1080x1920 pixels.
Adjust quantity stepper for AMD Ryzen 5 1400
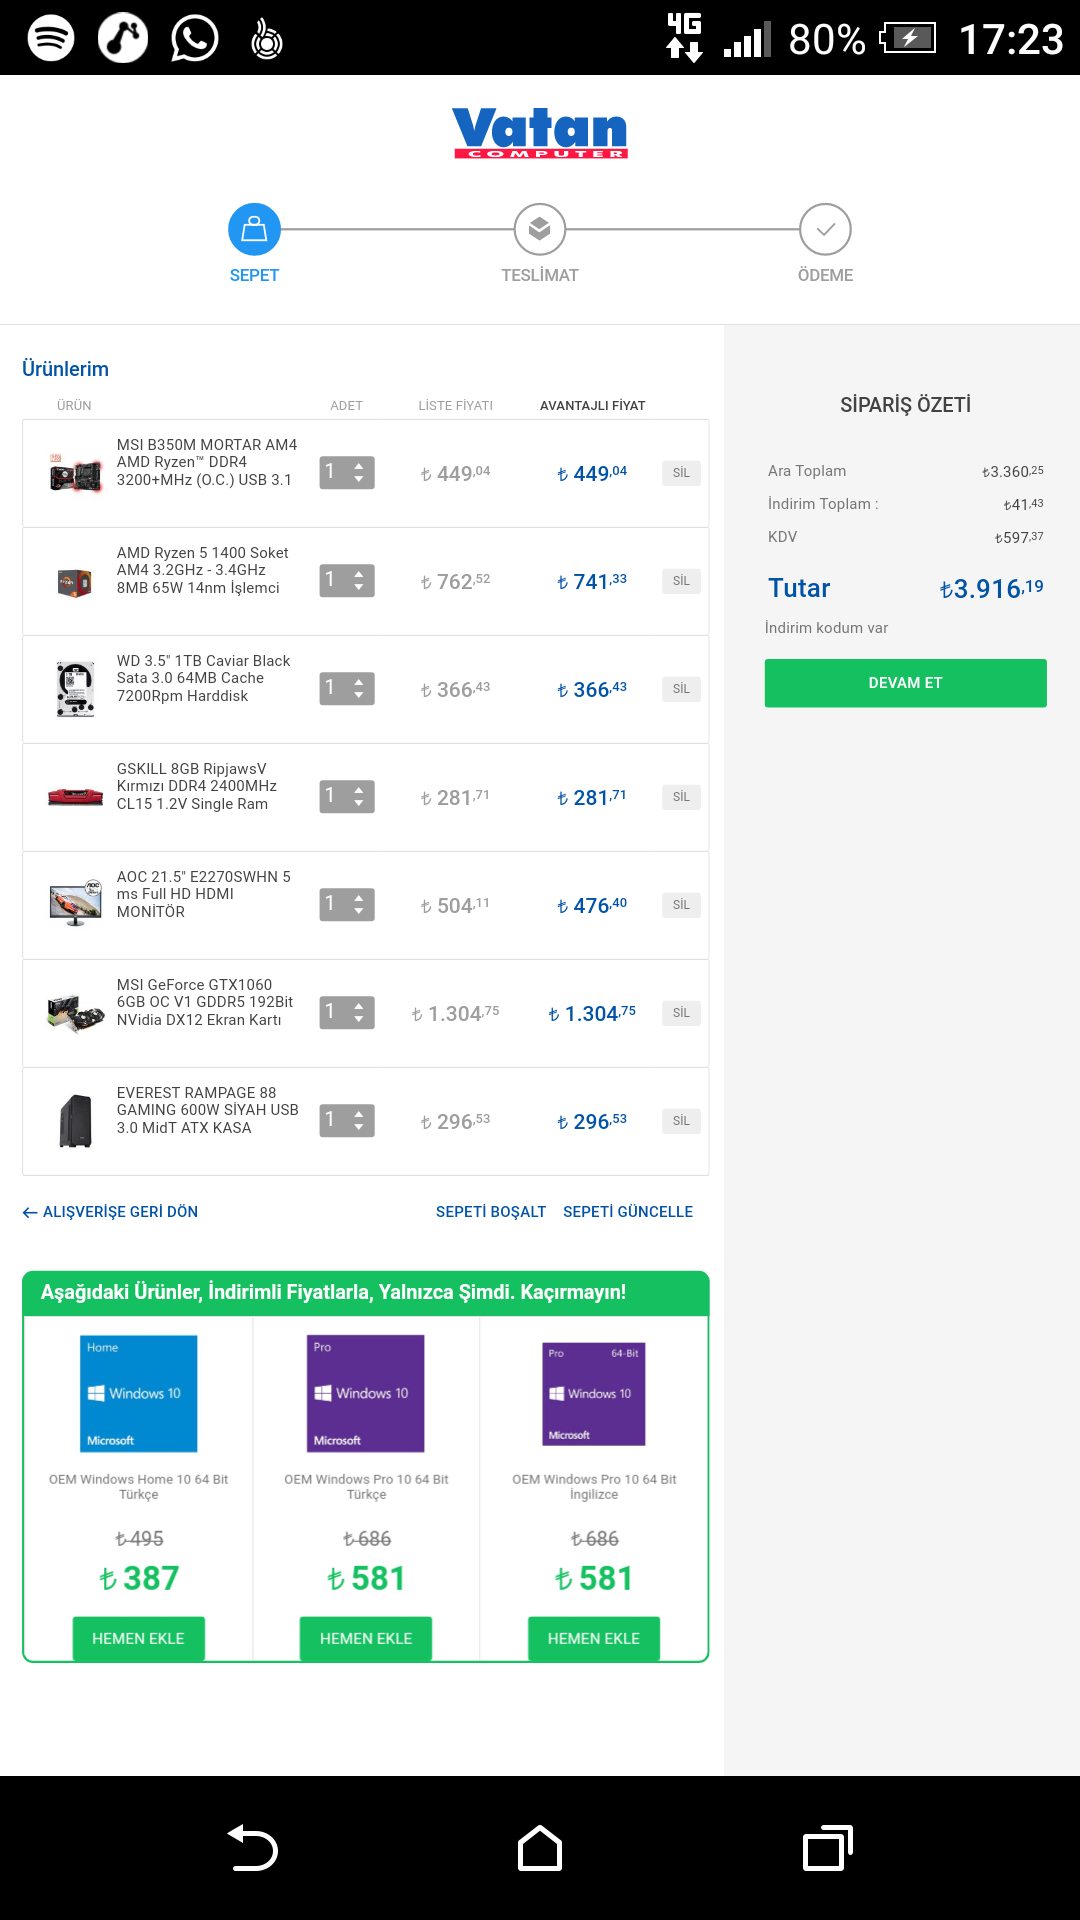pos(347,581)
